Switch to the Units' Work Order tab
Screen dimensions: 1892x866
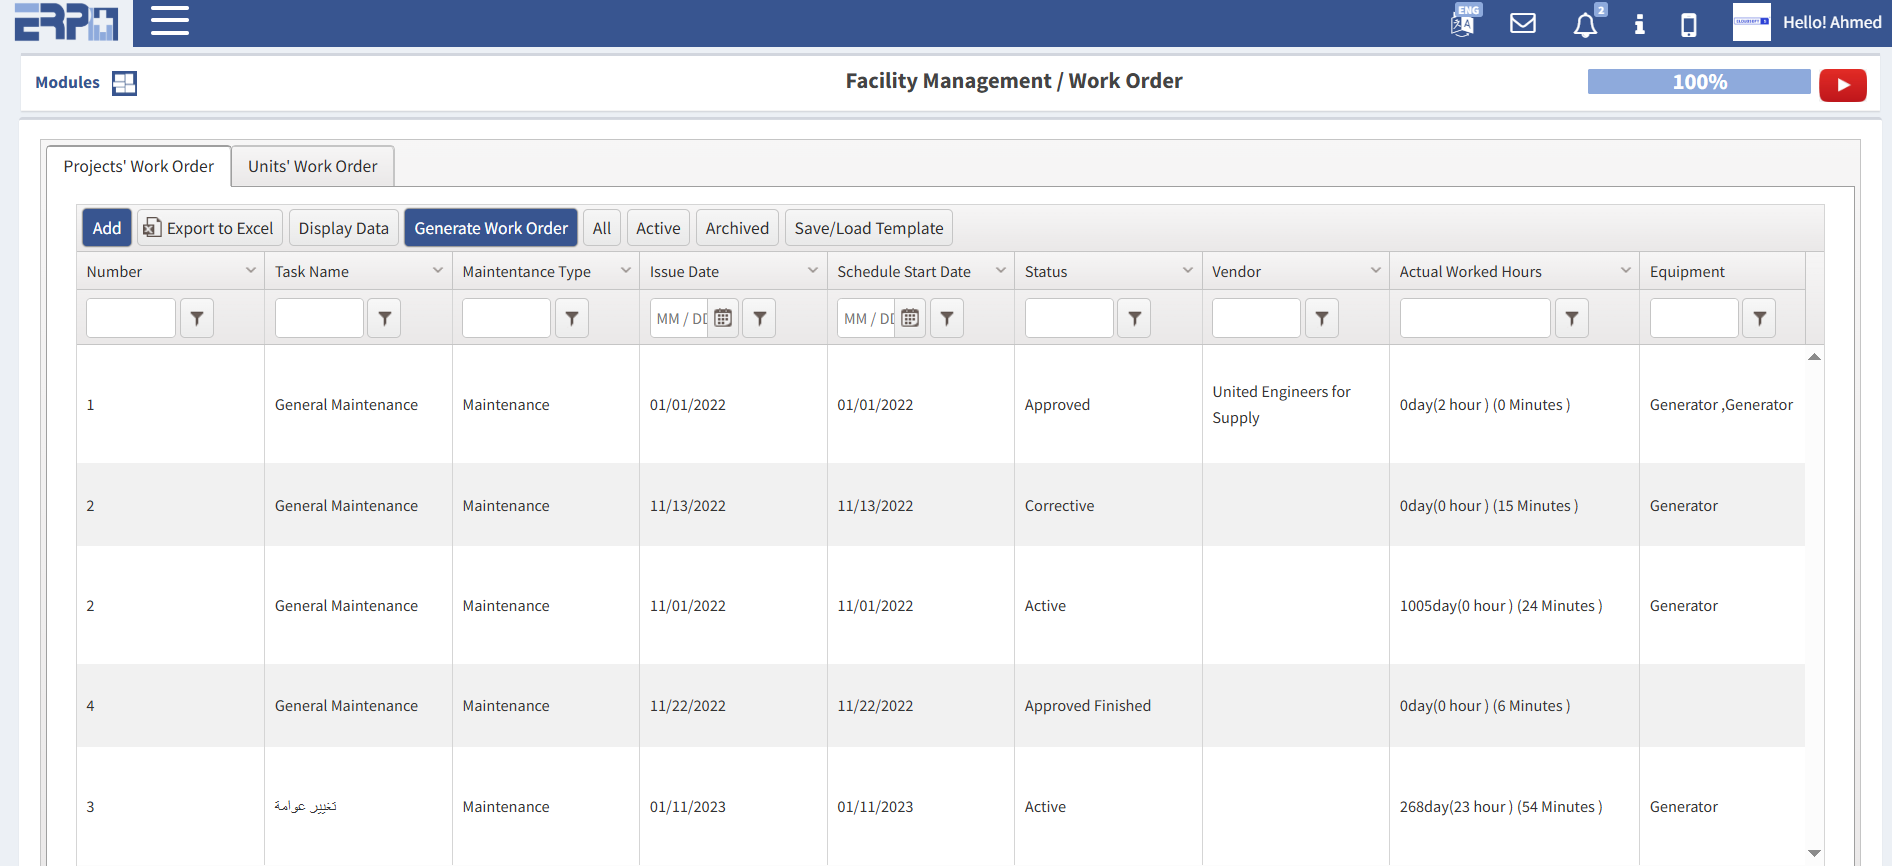click(x=312, y=166)
